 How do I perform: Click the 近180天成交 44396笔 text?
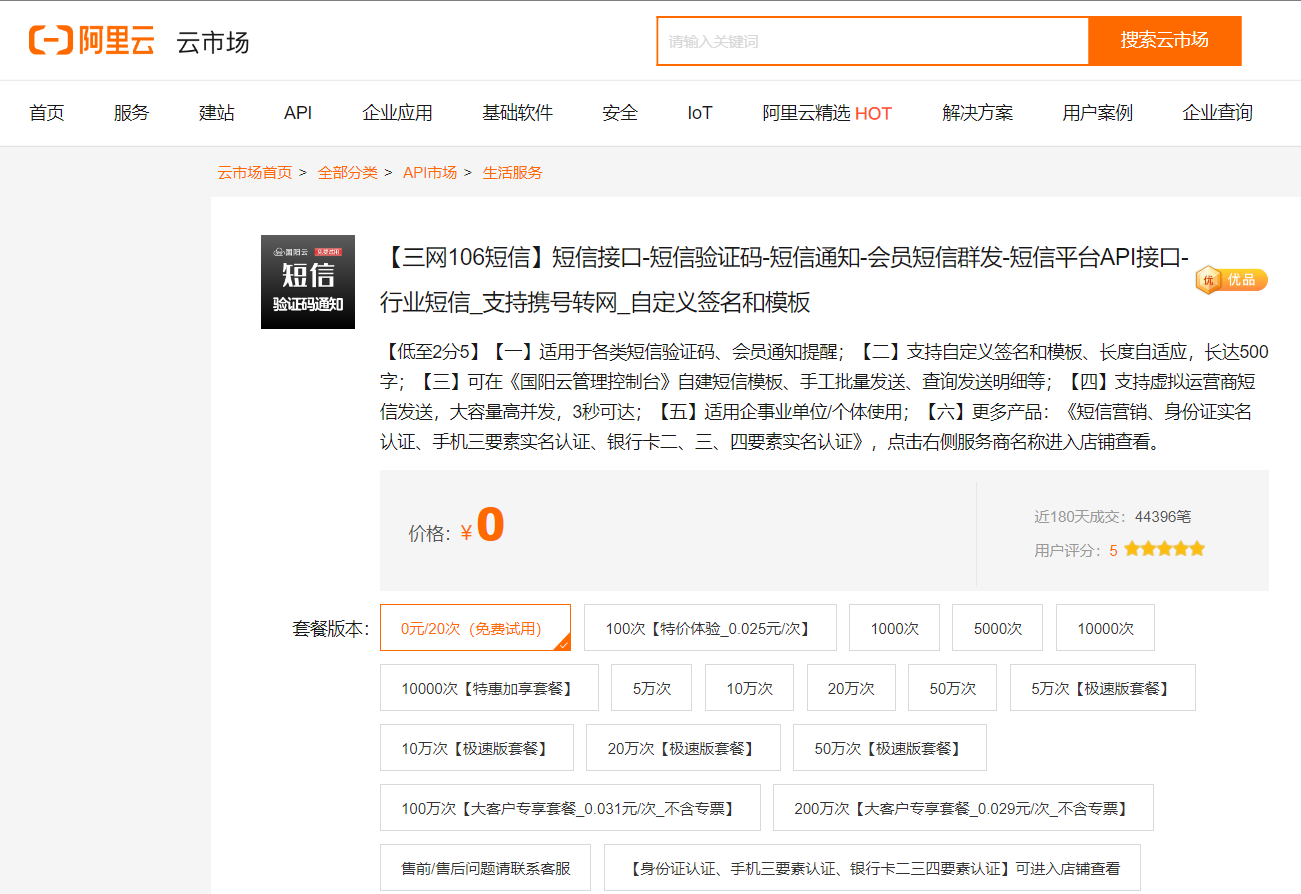tap(1112, 517)
